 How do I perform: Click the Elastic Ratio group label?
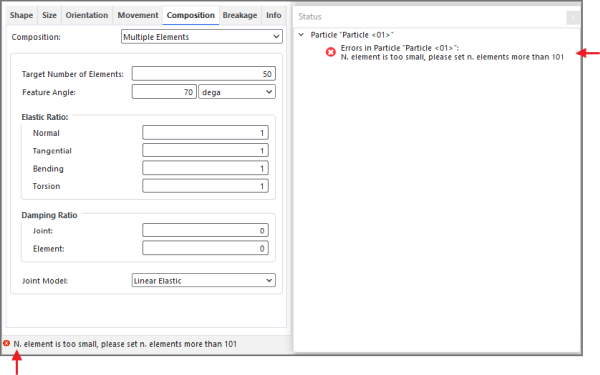[45, 117]
